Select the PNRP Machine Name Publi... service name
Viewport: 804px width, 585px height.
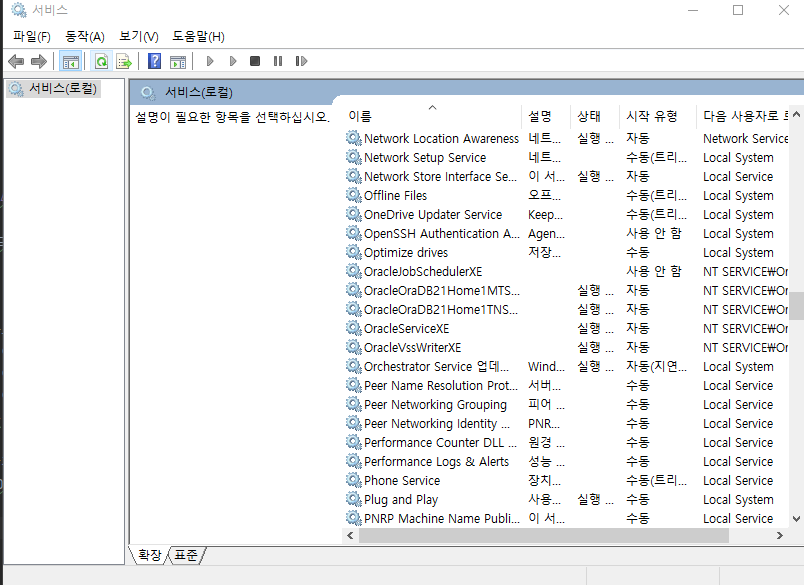[x=441, y=518]
